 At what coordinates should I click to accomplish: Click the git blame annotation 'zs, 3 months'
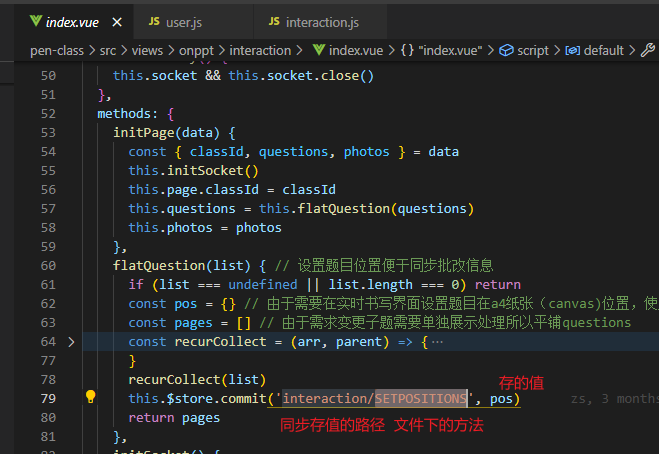(615, 399)
